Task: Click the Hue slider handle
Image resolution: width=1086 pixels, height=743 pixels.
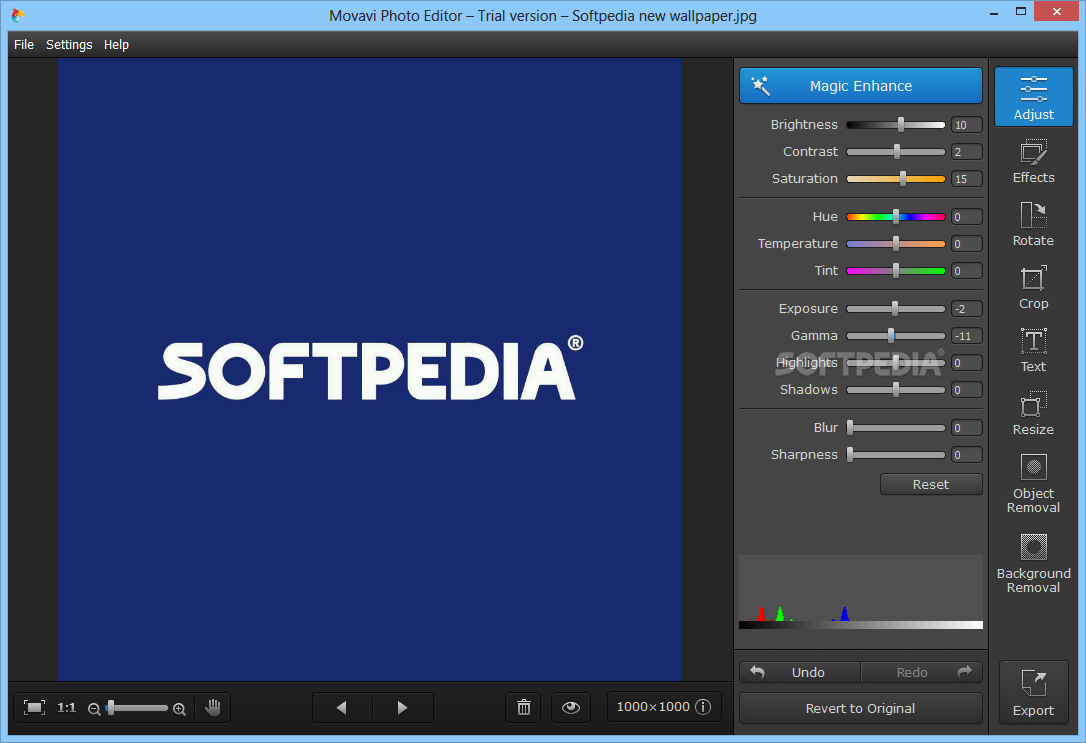Action: click(896, 217)
